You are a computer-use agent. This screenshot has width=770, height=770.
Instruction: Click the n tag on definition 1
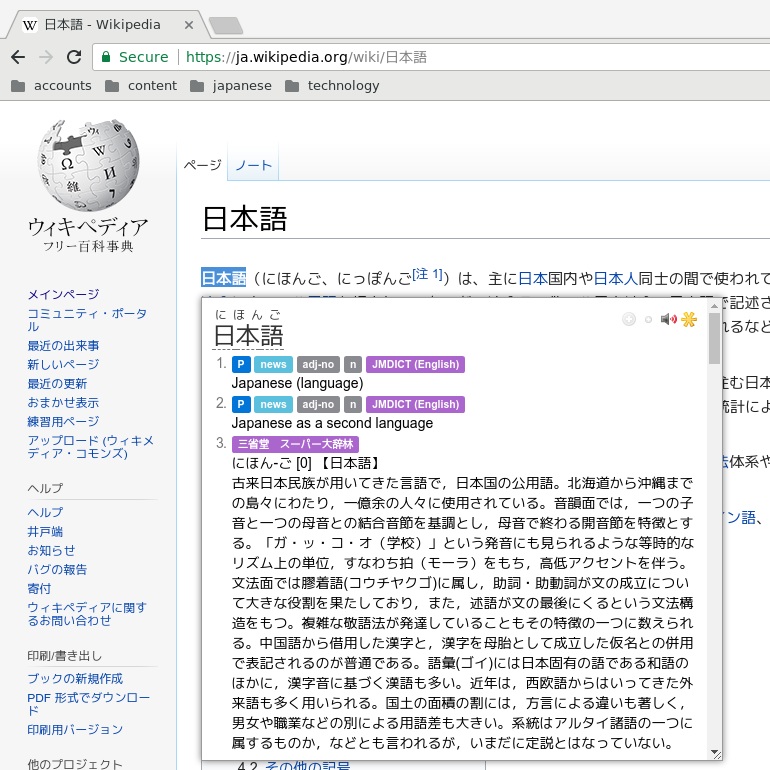[x=353, y=364]
